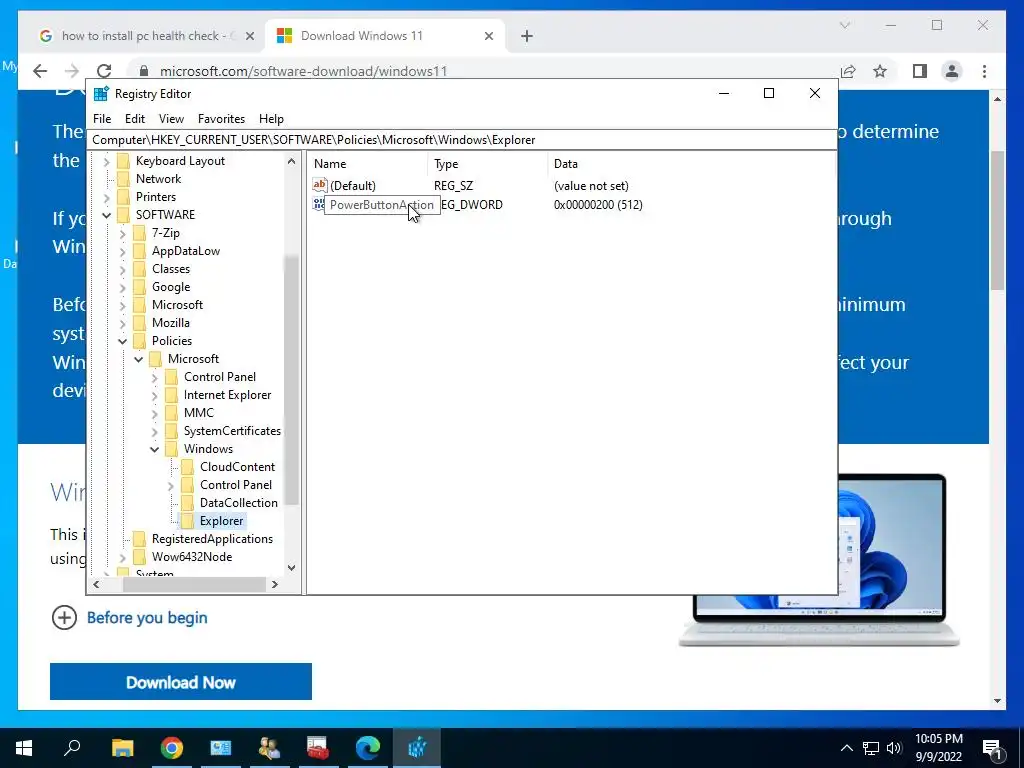Click the tree horizontal scroll right arrow
The image size is (1024, 768).
pos(275,584)
